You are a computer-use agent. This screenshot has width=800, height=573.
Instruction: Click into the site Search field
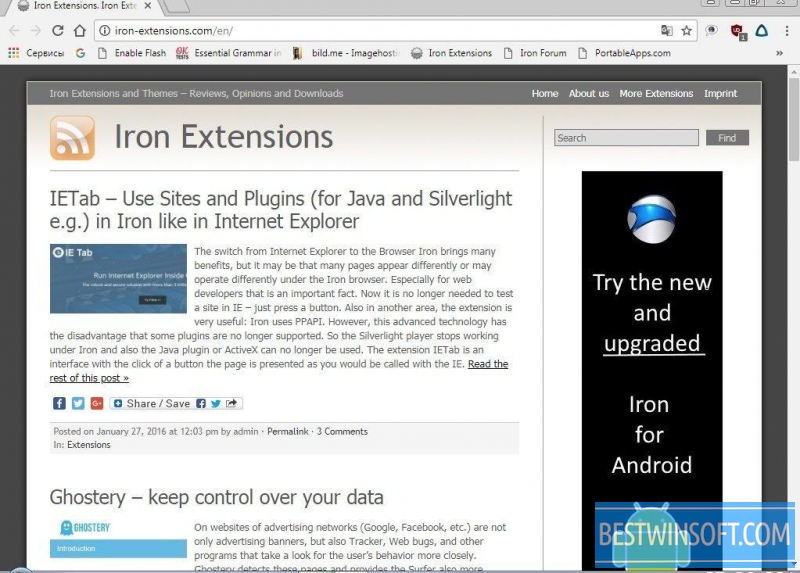pyautogui.click(x=626, y=138)
